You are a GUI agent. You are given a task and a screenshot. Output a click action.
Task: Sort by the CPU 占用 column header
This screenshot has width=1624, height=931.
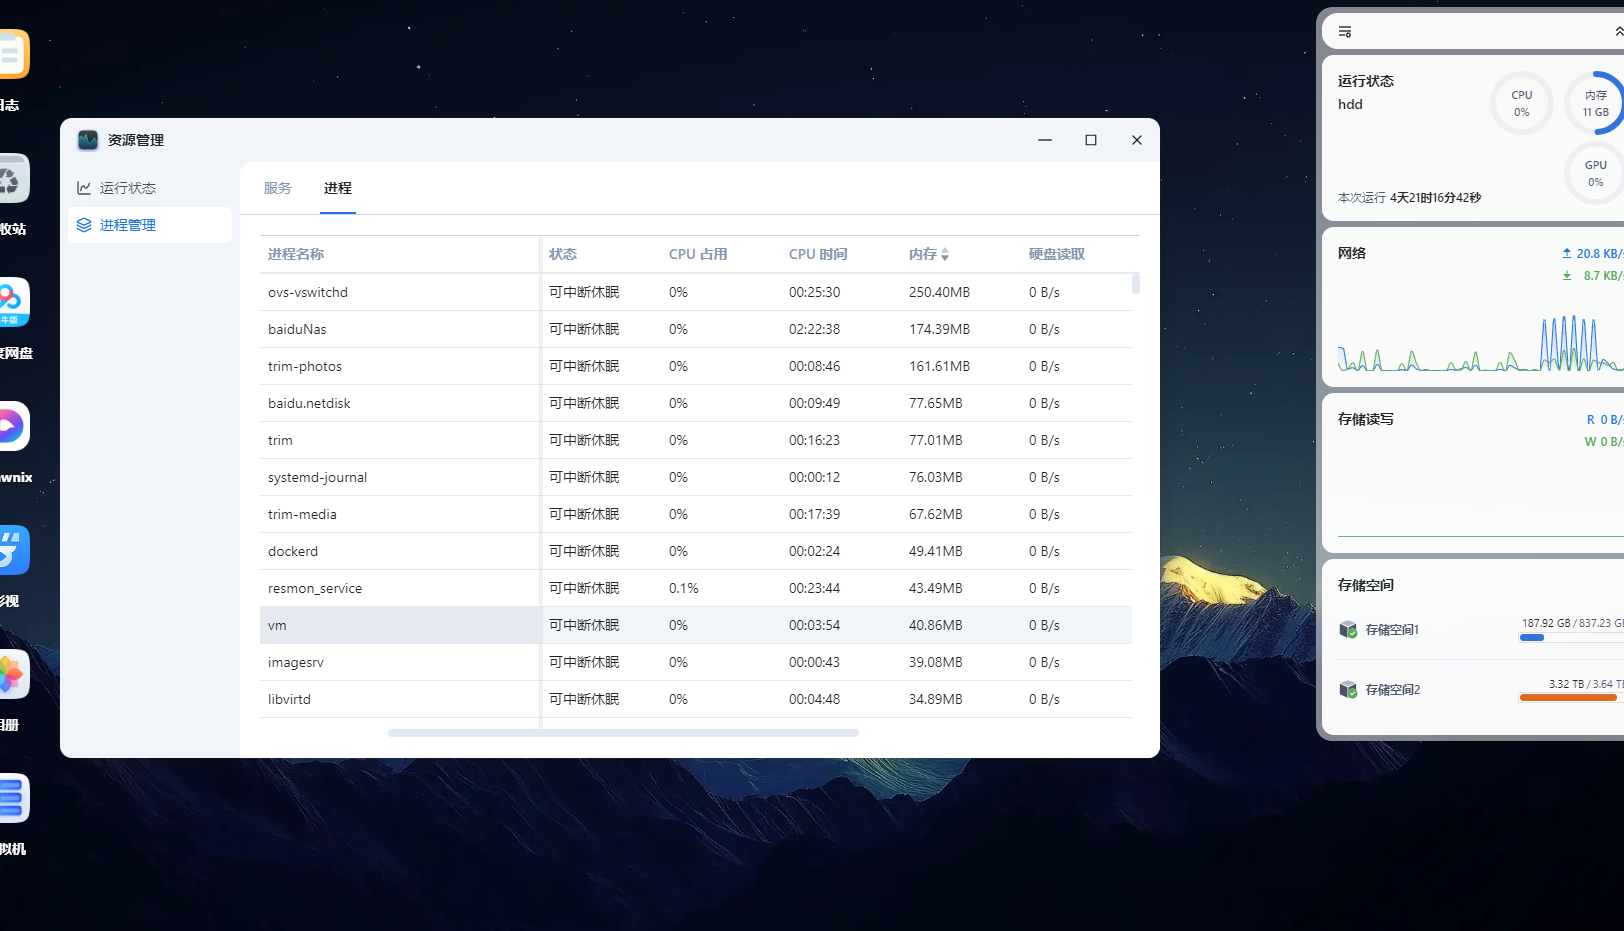pyautogui.click(x=698, y=254)
